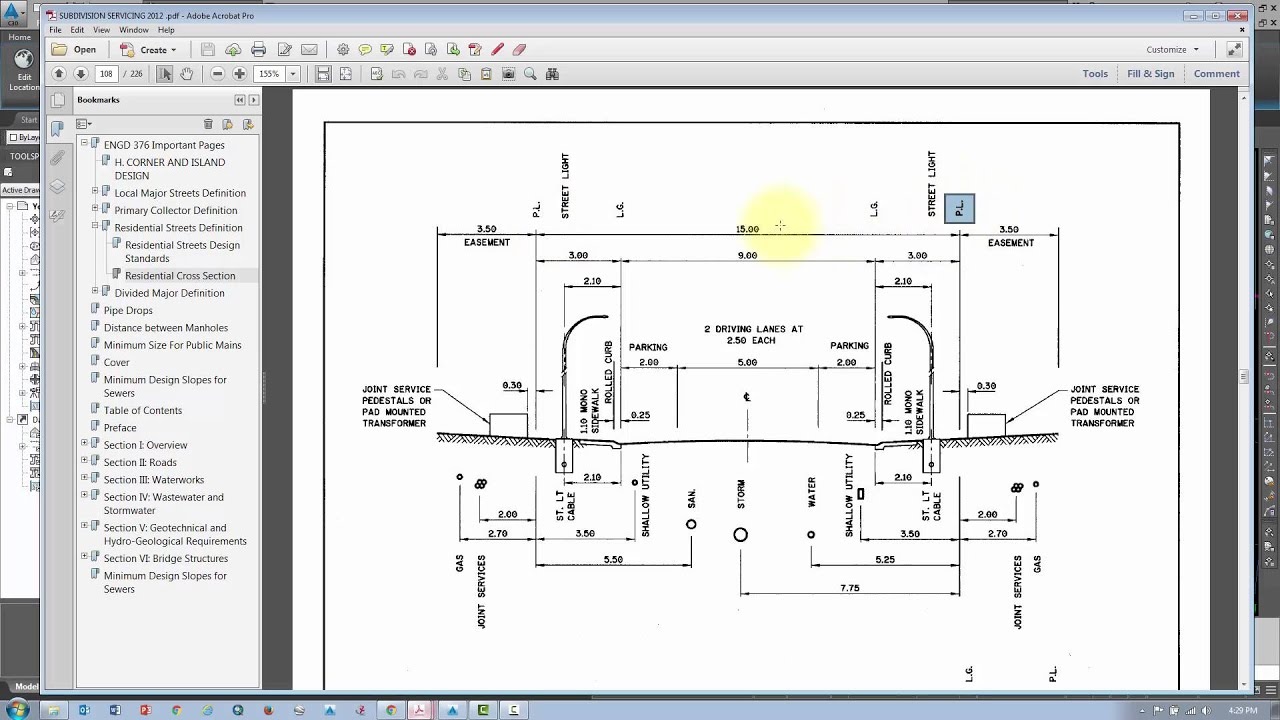Print the document
Viewport: 1280px width, 720px height.
coord(259,49)
